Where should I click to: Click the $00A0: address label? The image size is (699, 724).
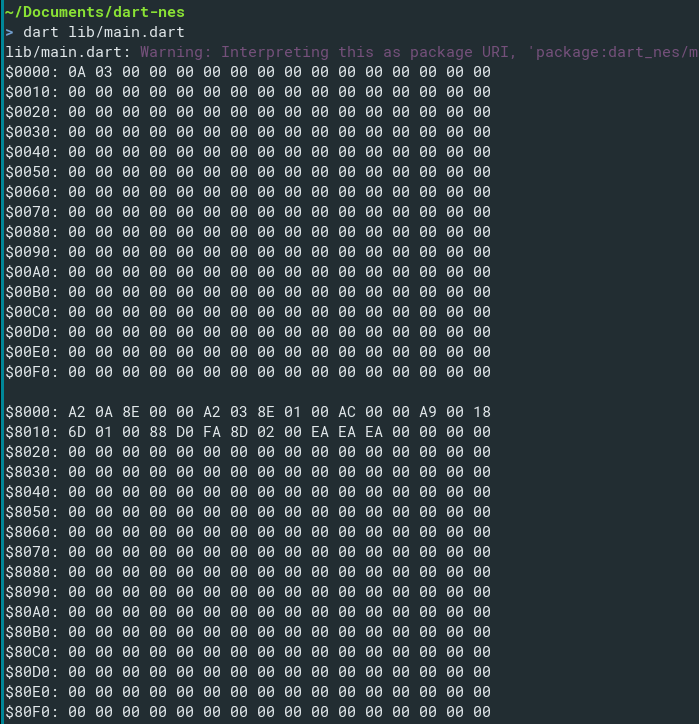[x=32, y=272]
